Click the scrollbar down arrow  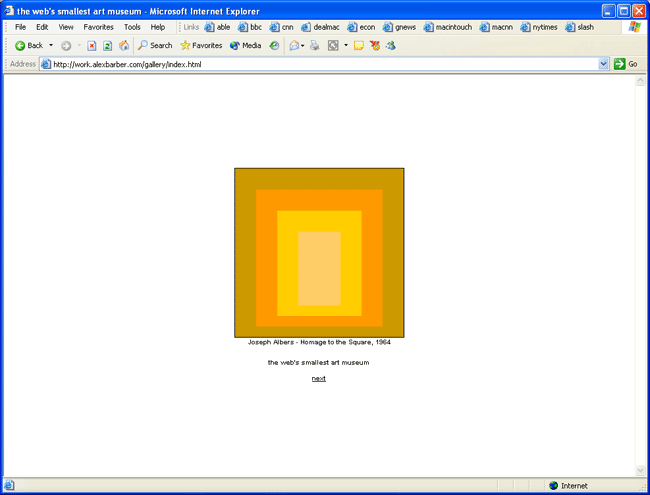(640, 470)
